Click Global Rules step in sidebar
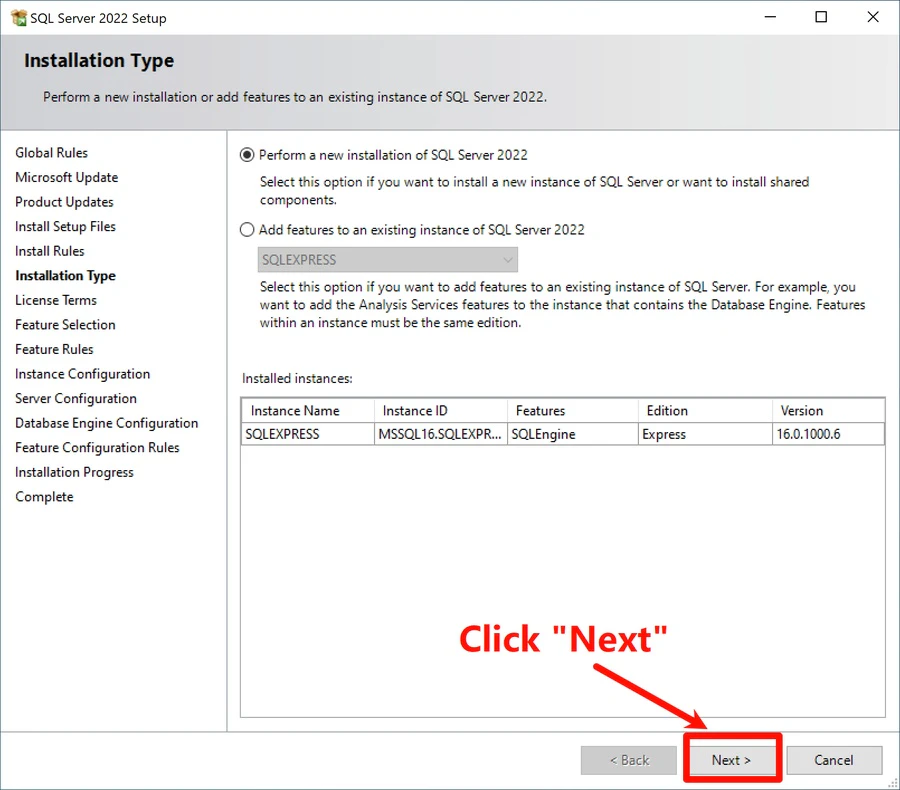This screenshot has width=900, height=790. (x=52, y=153)
